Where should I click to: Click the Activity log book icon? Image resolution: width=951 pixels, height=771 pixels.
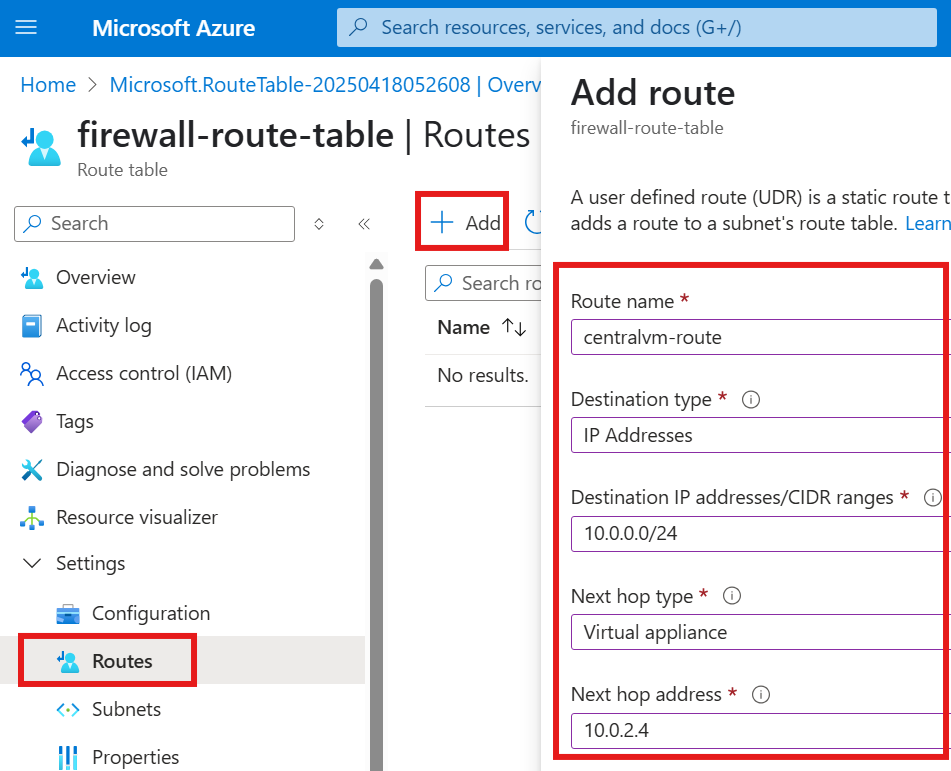pyautogui.click(x=32, y=326)
